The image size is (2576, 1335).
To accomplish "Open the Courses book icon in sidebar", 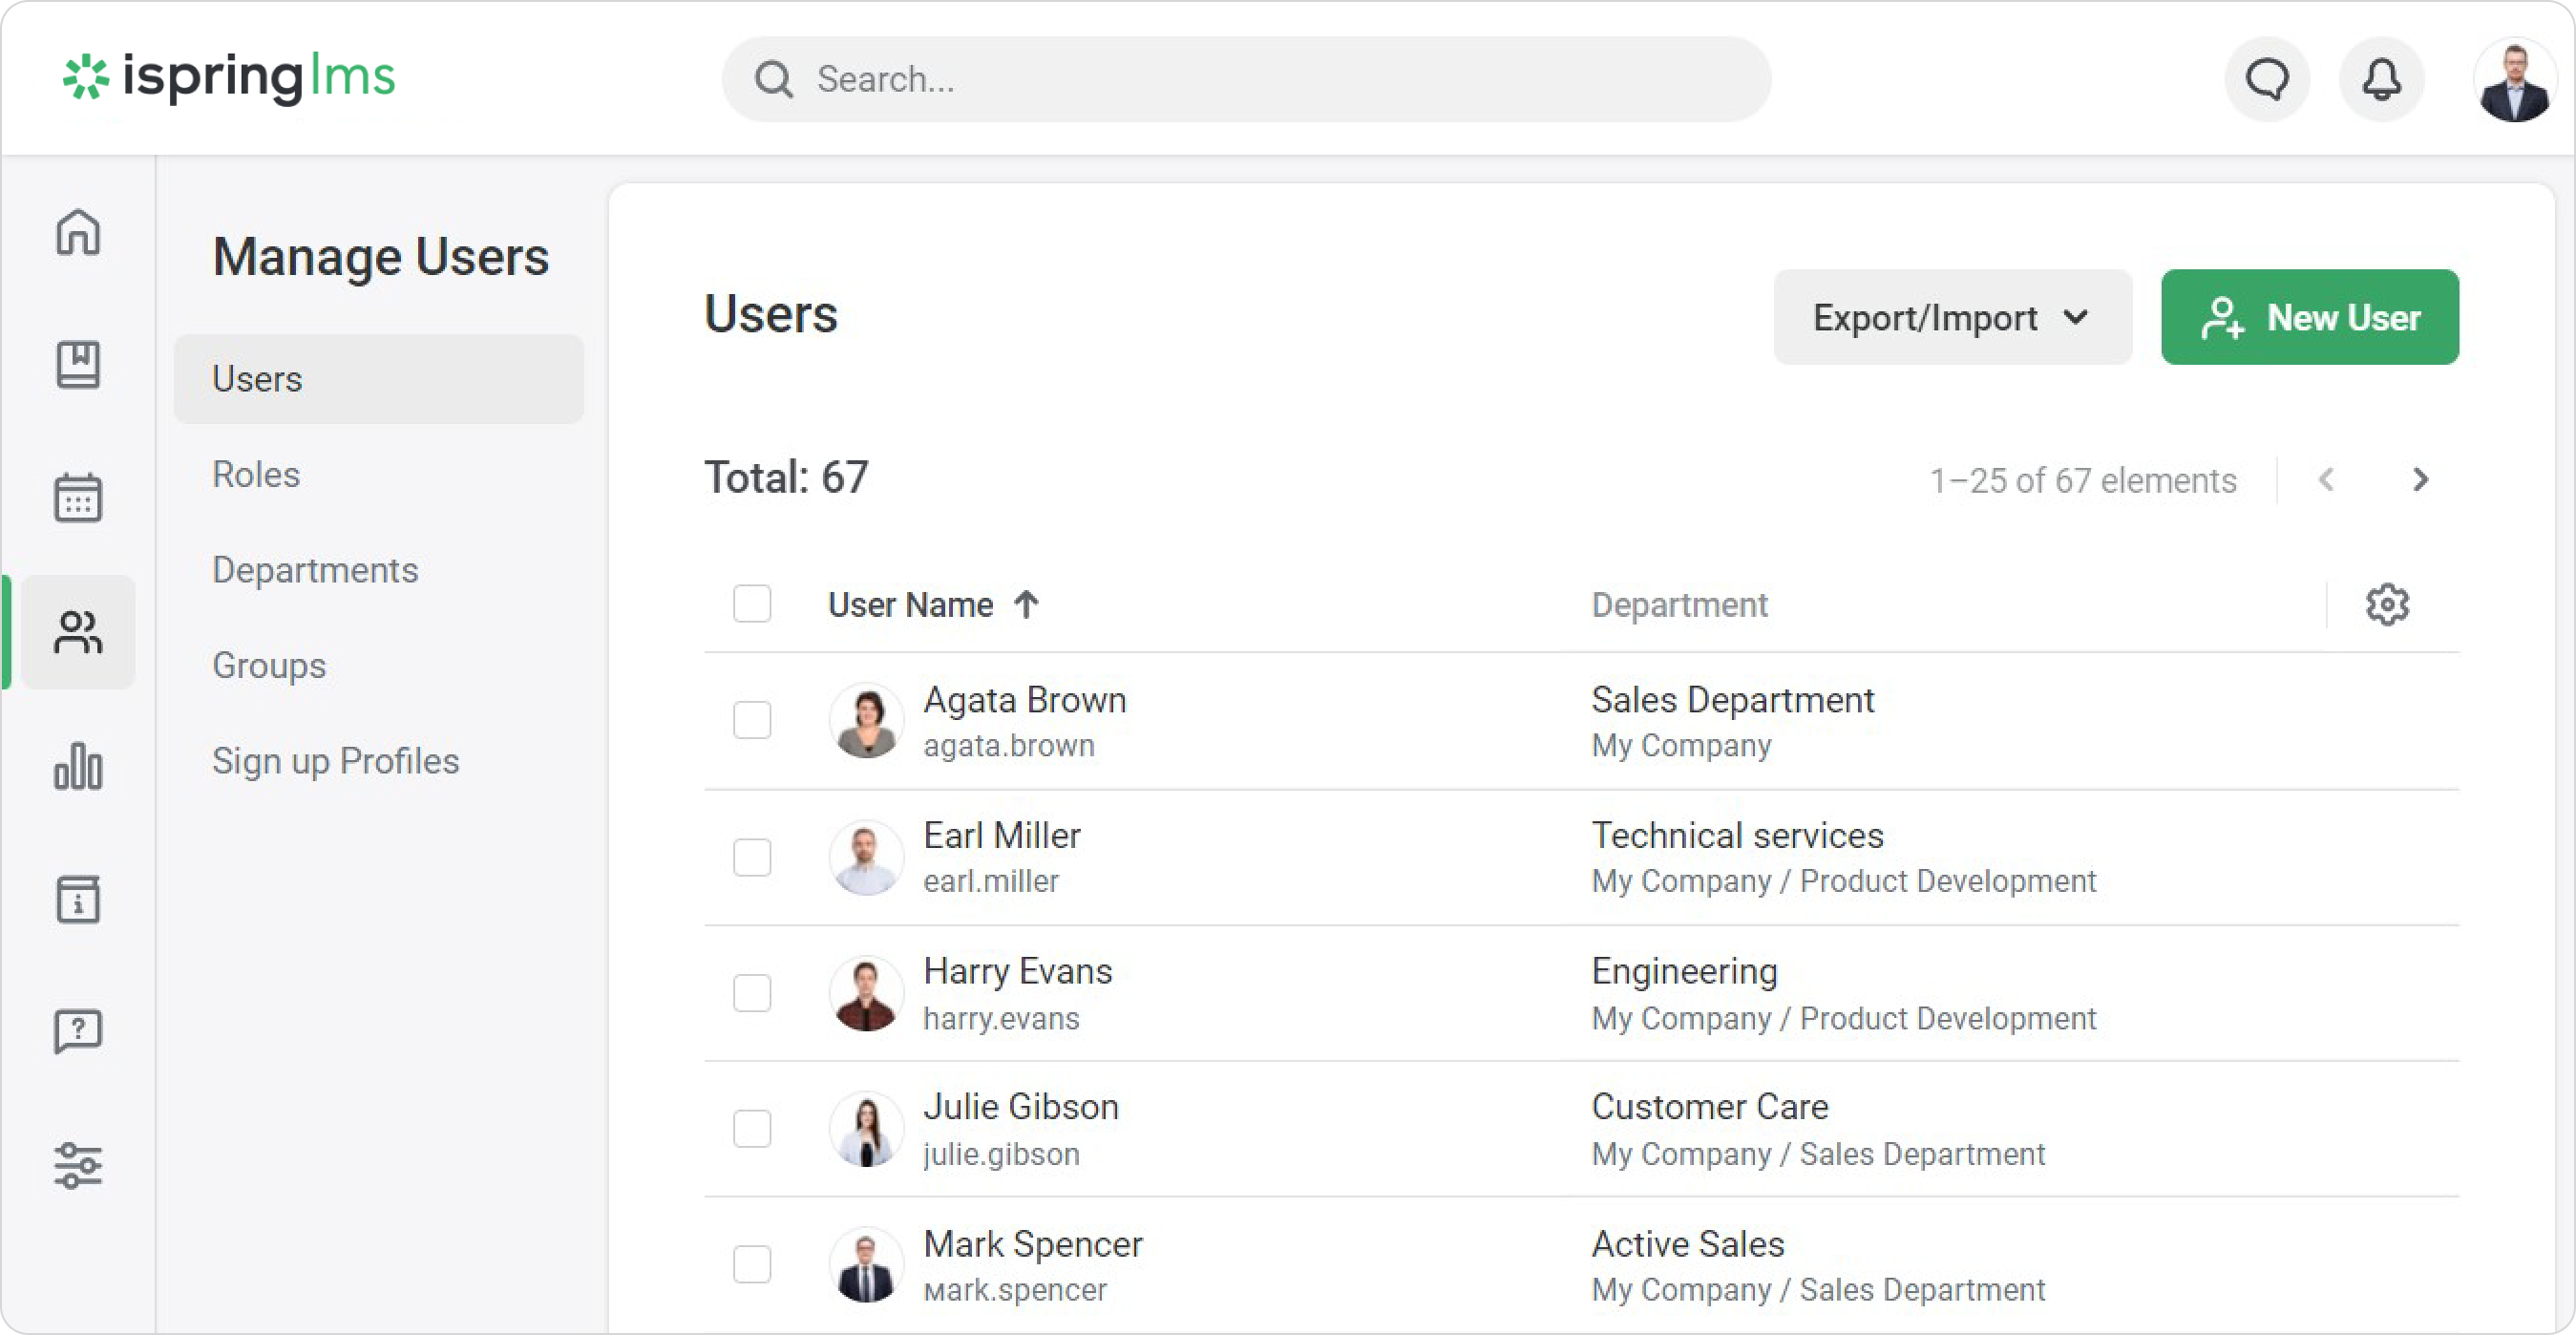I will point(78,364).
